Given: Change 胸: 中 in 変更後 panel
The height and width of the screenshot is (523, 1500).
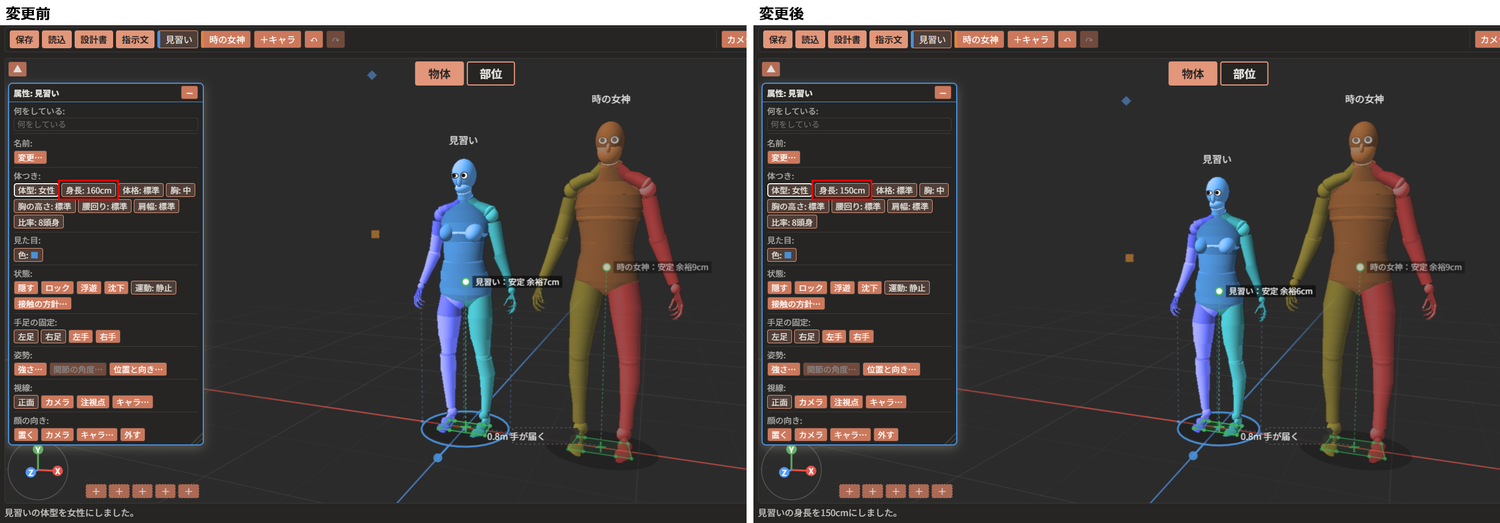Looking at the screenshot, I should [934, 190].
